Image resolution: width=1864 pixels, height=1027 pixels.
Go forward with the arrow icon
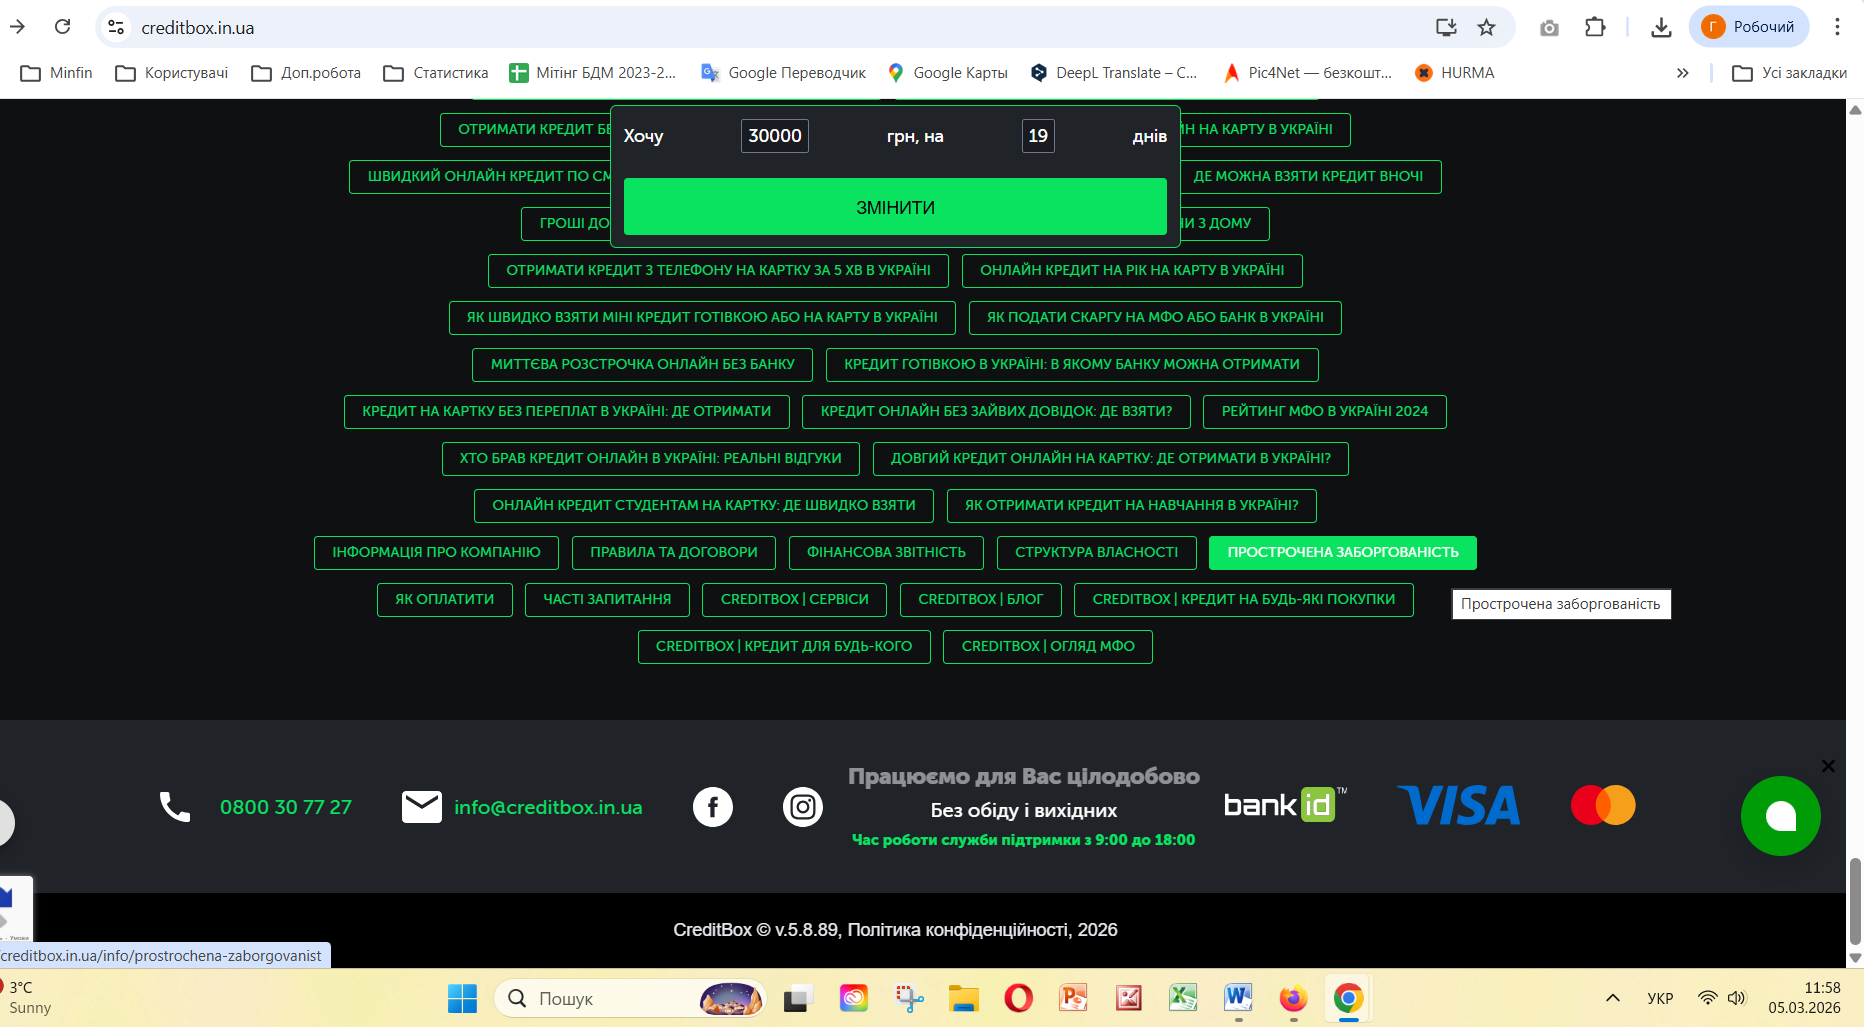click(x=17, y=27)
